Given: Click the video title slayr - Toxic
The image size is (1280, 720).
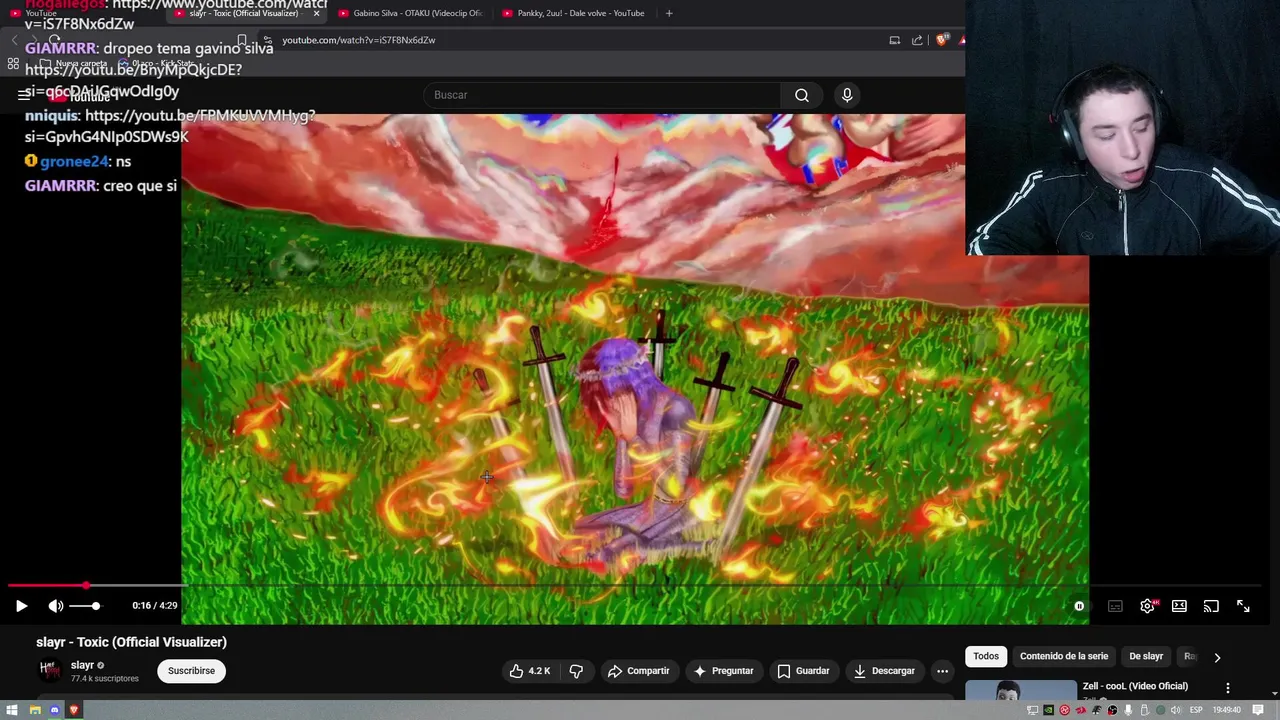Looking at the screenshot, I should (131, 642).
